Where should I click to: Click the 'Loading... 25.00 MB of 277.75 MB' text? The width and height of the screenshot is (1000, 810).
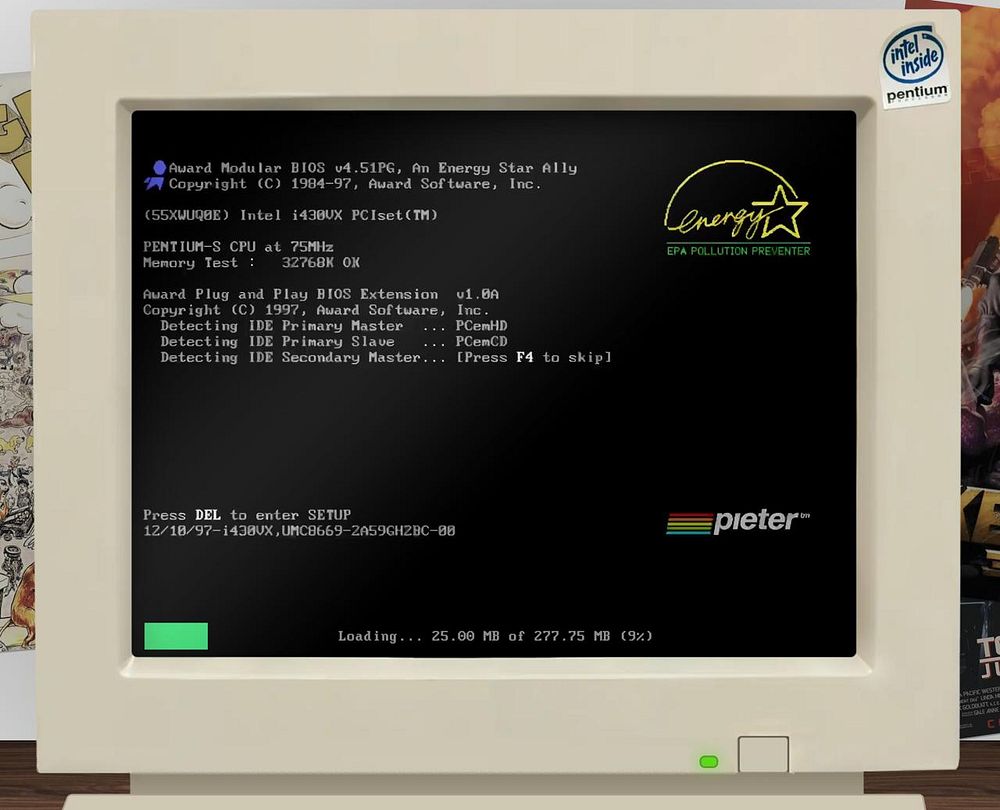[x=496, y=636]
